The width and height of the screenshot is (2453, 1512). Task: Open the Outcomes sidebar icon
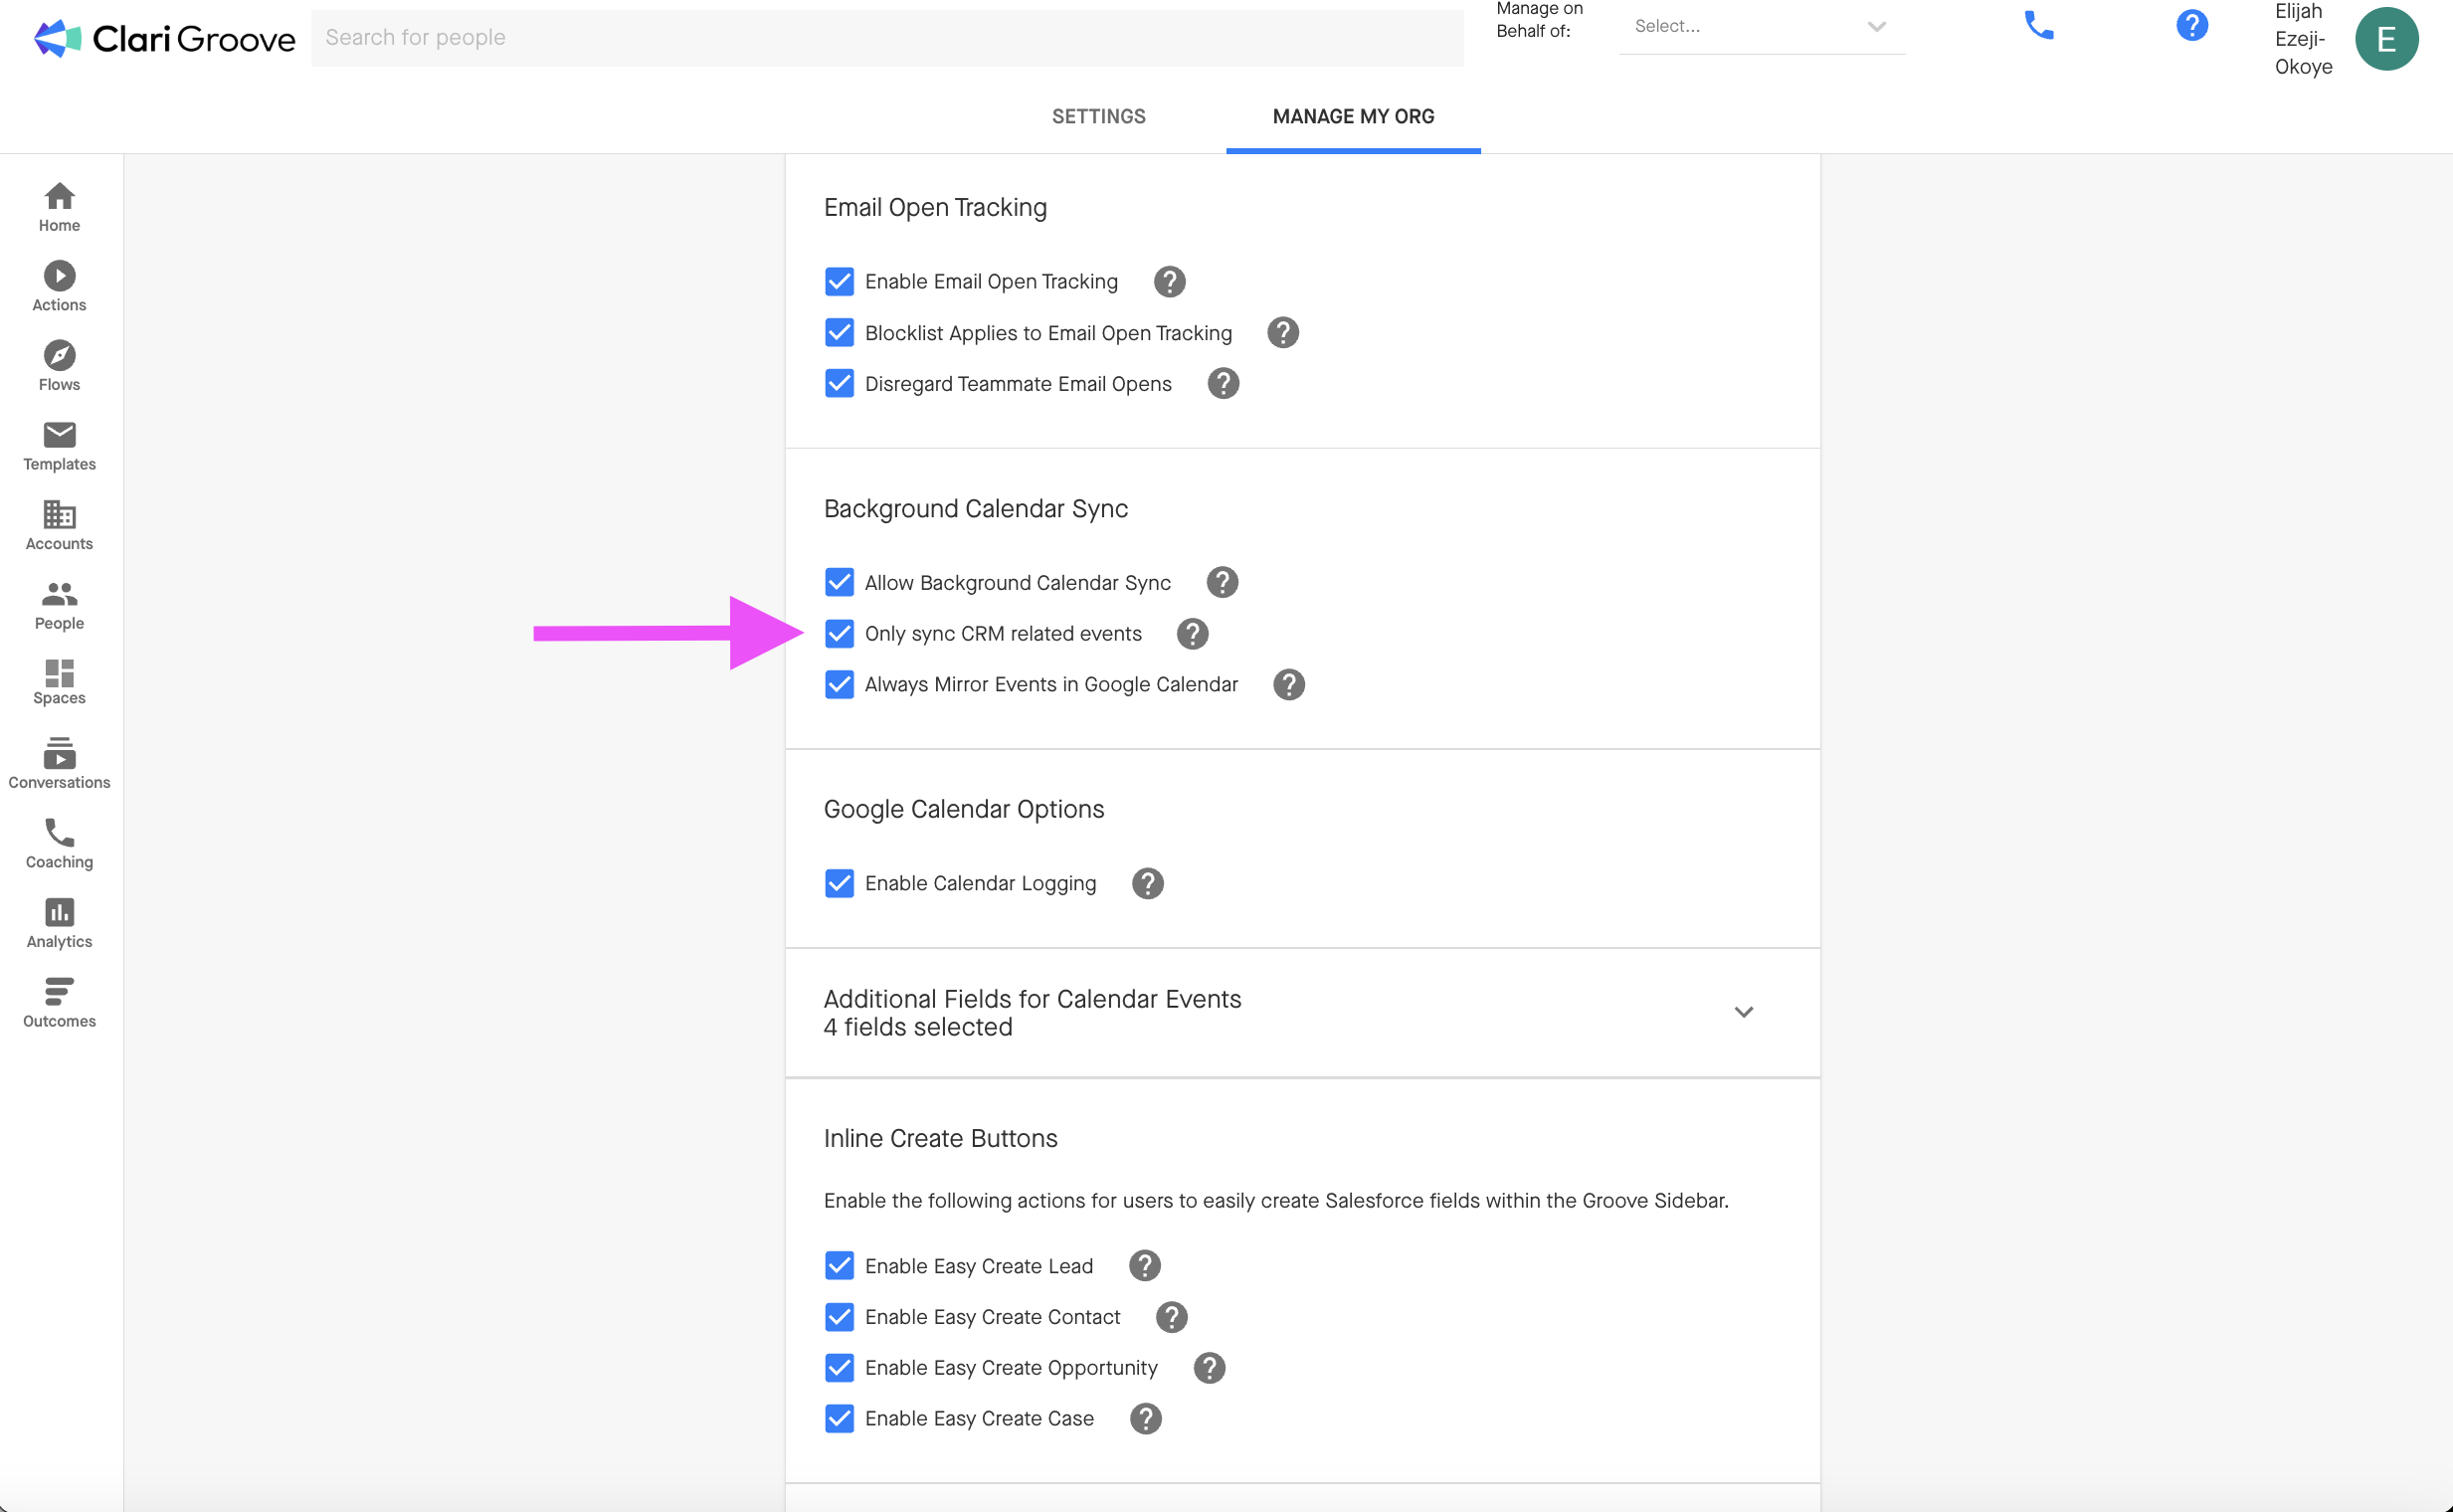pos(59,1003)
